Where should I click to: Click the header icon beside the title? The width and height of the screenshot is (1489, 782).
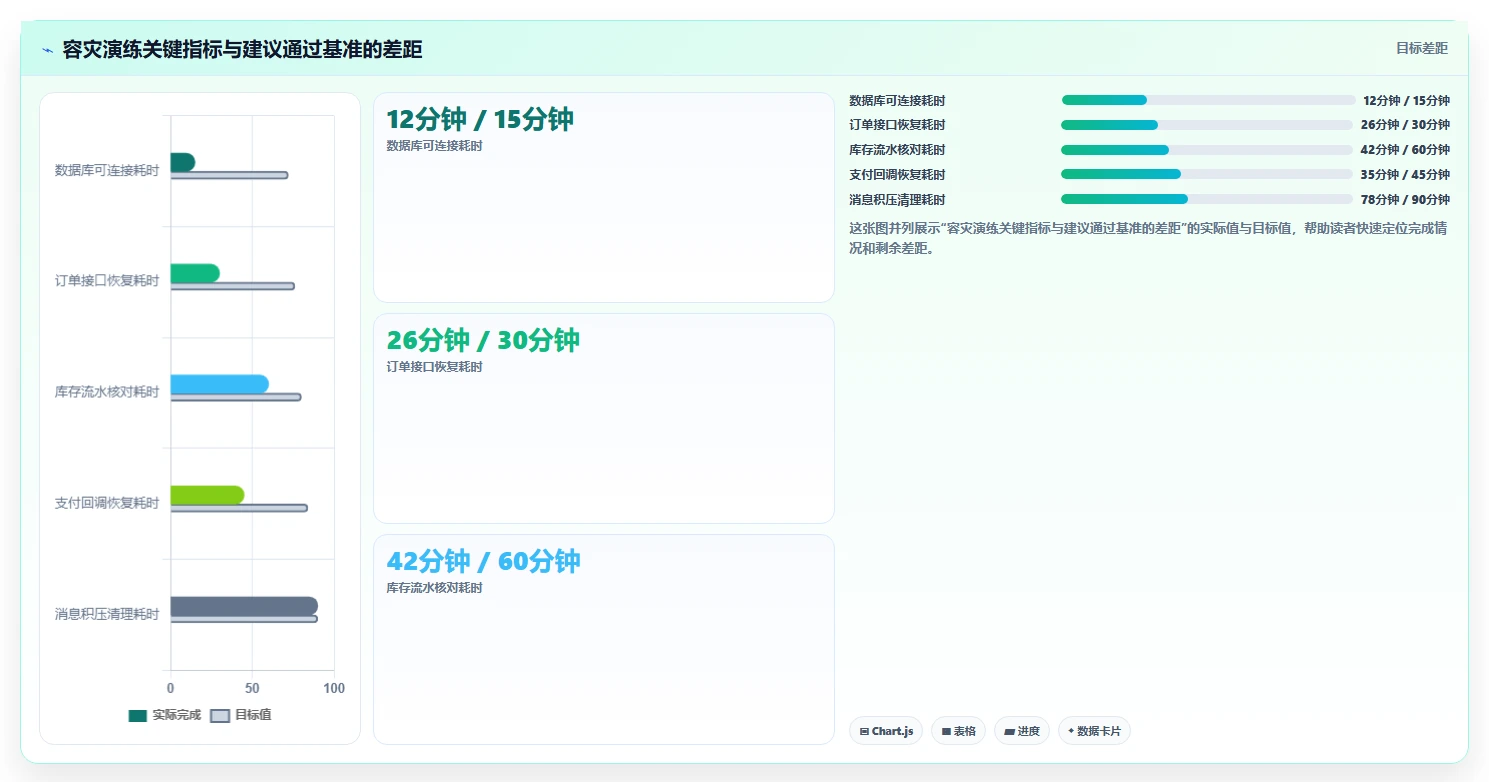click(47, 49)
